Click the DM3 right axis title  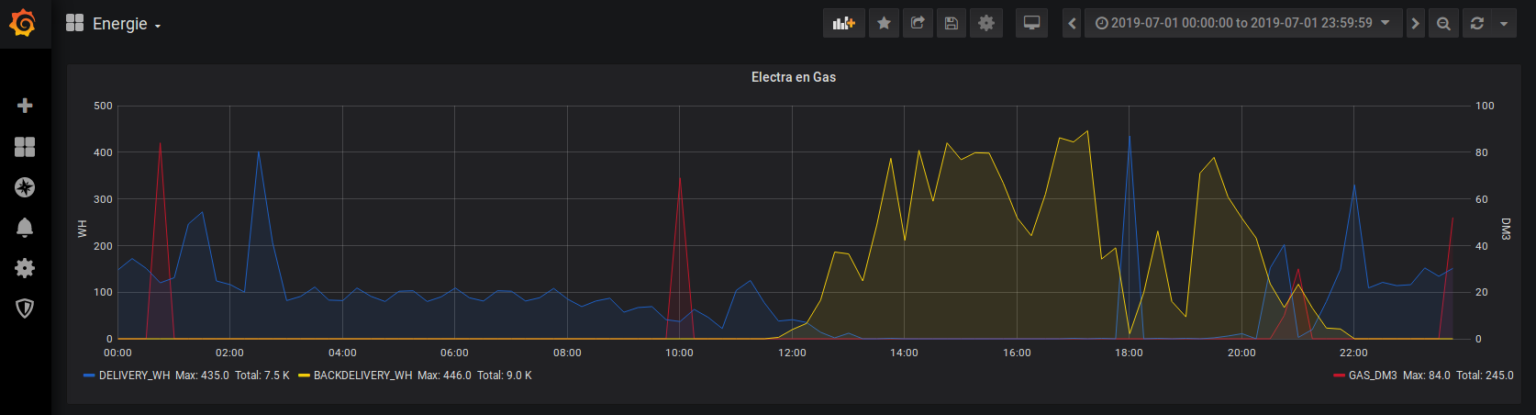pyautogui.click(x=1506, y=229)
